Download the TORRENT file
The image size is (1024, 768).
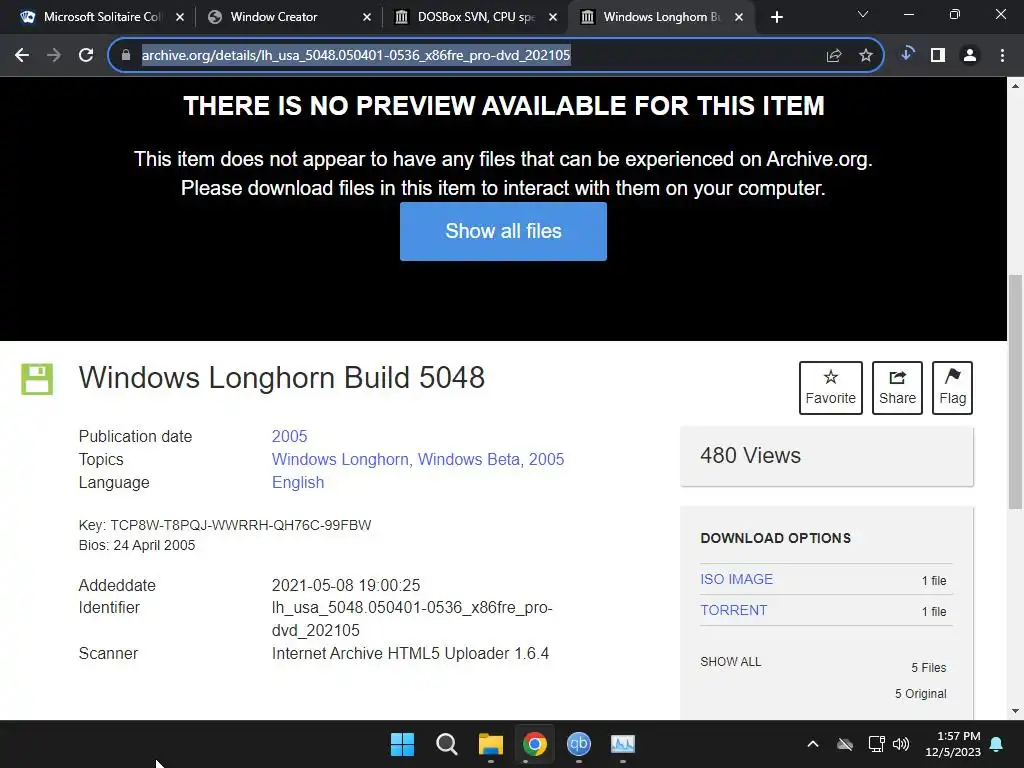pos(733,610)
